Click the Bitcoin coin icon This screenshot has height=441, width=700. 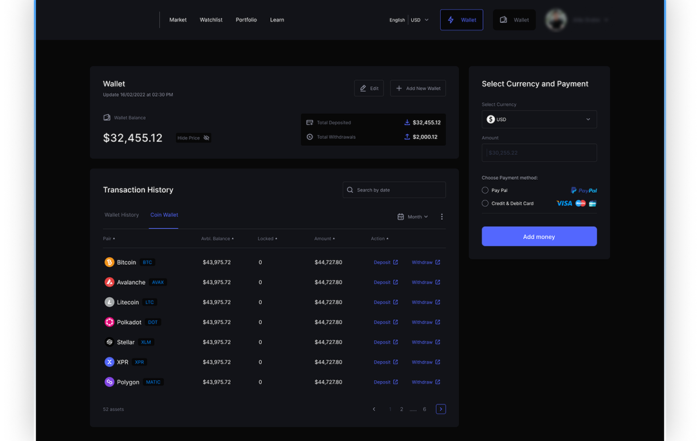pyautogui.click(x=109, y=262)
